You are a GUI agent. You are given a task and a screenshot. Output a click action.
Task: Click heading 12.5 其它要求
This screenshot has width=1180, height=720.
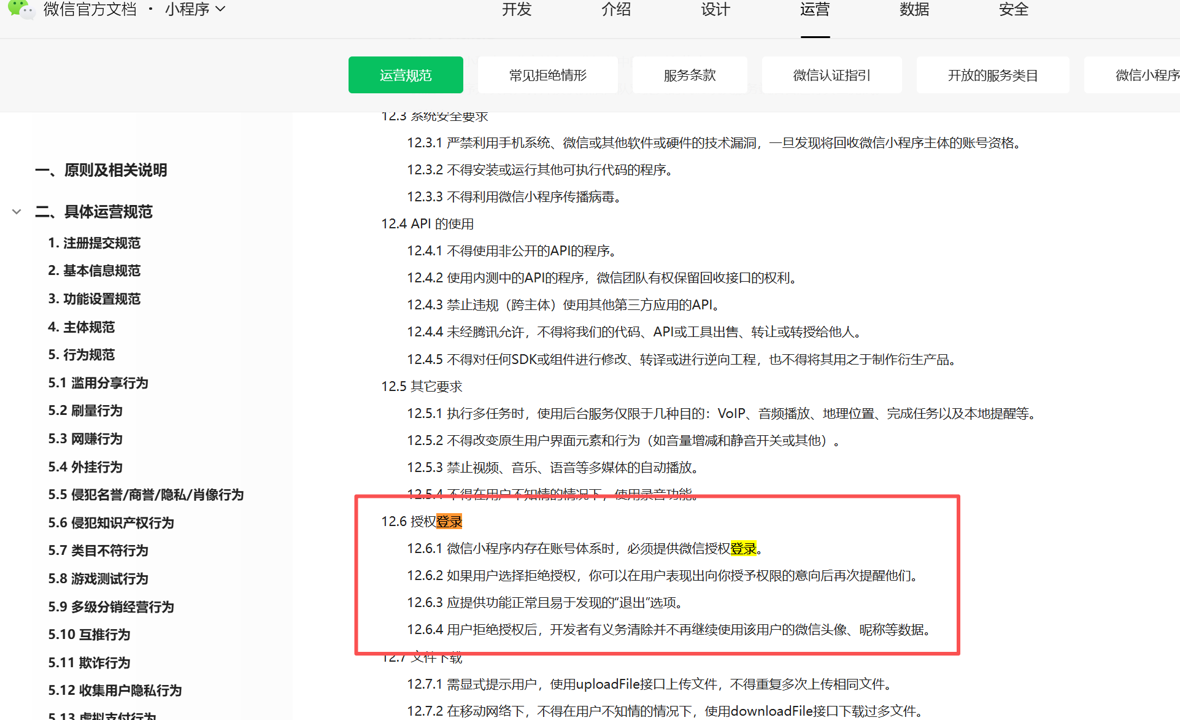421,387
